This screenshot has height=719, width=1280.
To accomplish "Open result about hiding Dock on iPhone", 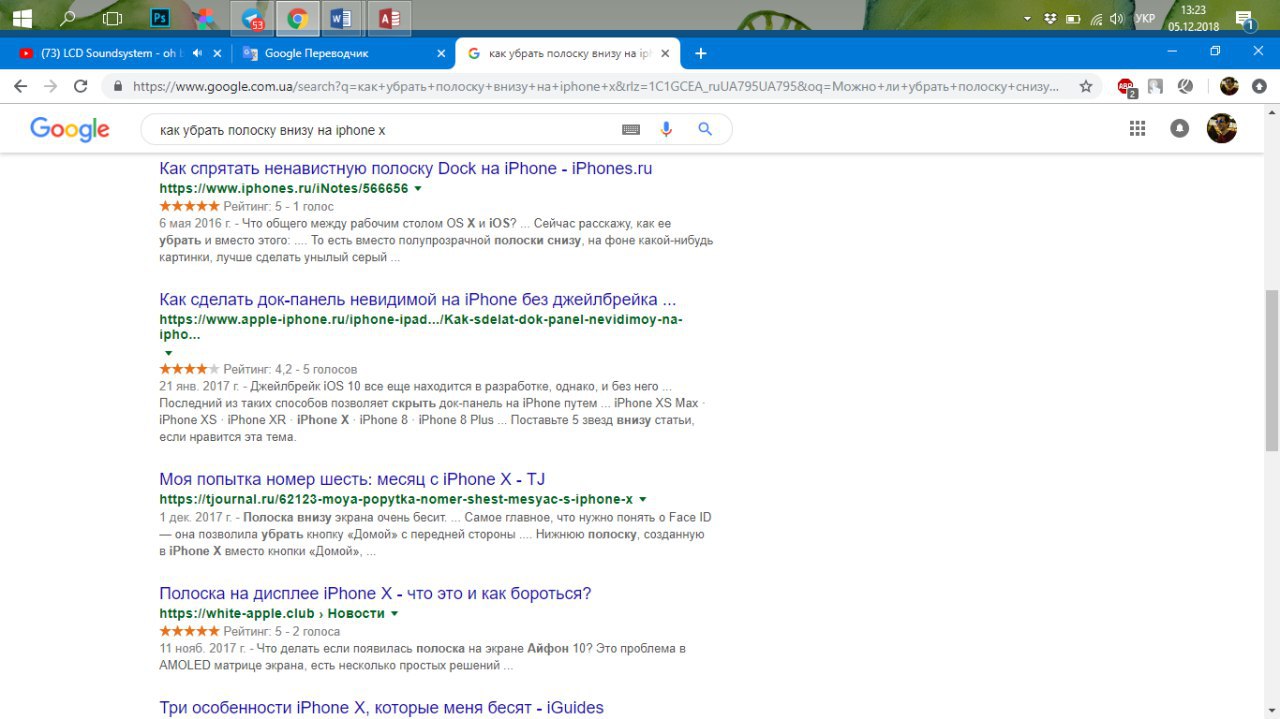I will 405,168.
